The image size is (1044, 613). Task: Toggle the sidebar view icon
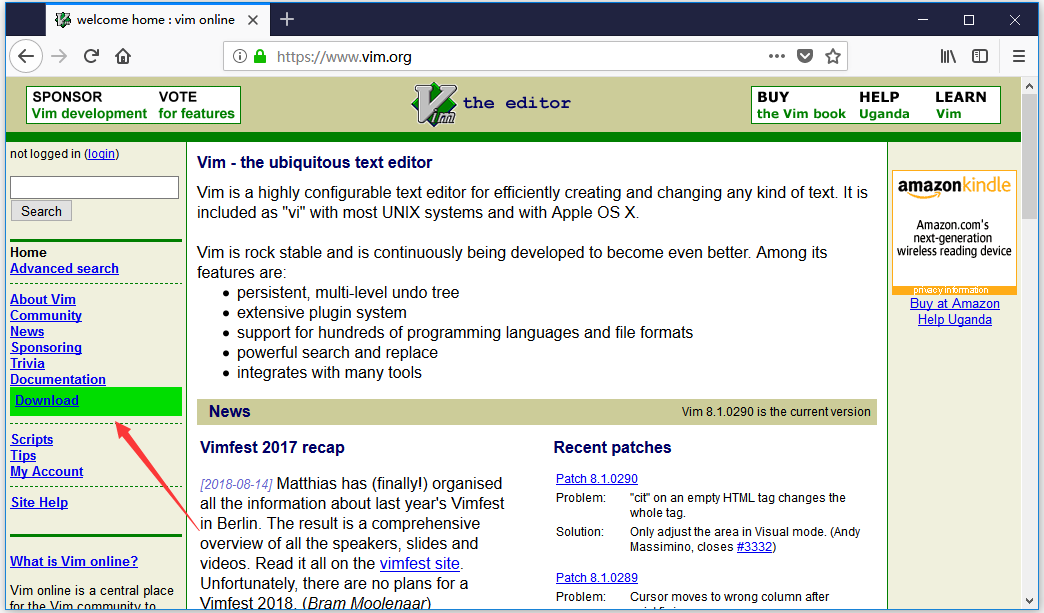[980, 57]
